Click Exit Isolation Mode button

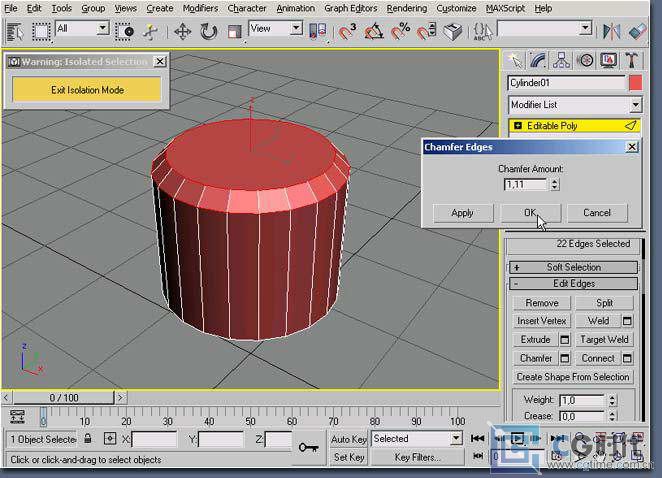(87, 90)
